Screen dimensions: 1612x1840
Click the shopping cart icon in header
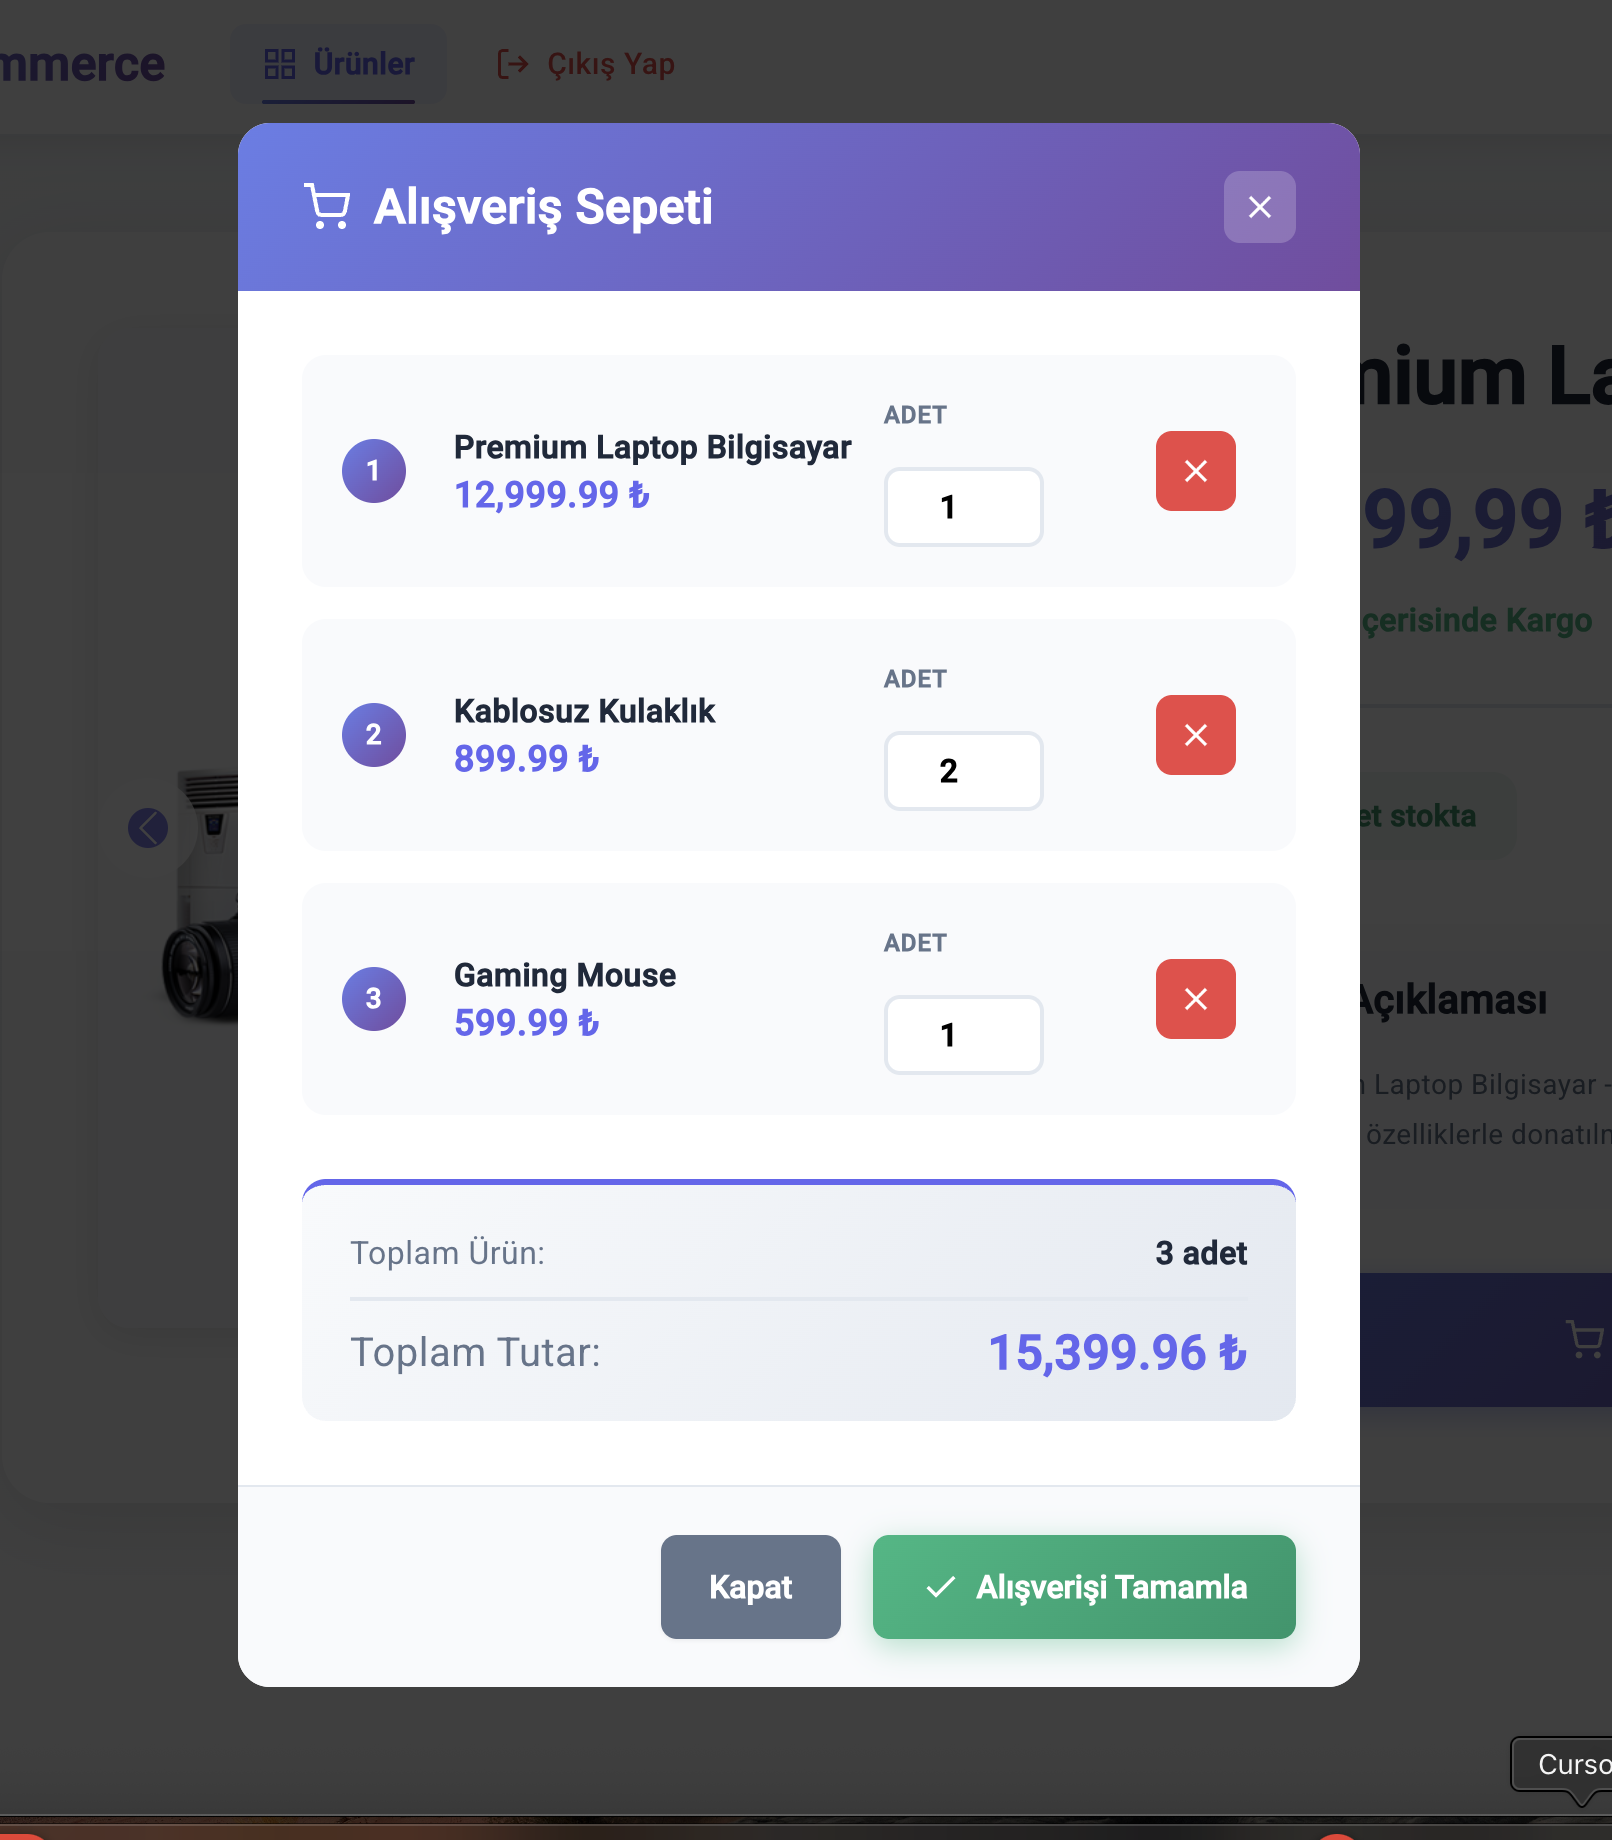click(327, 207)
